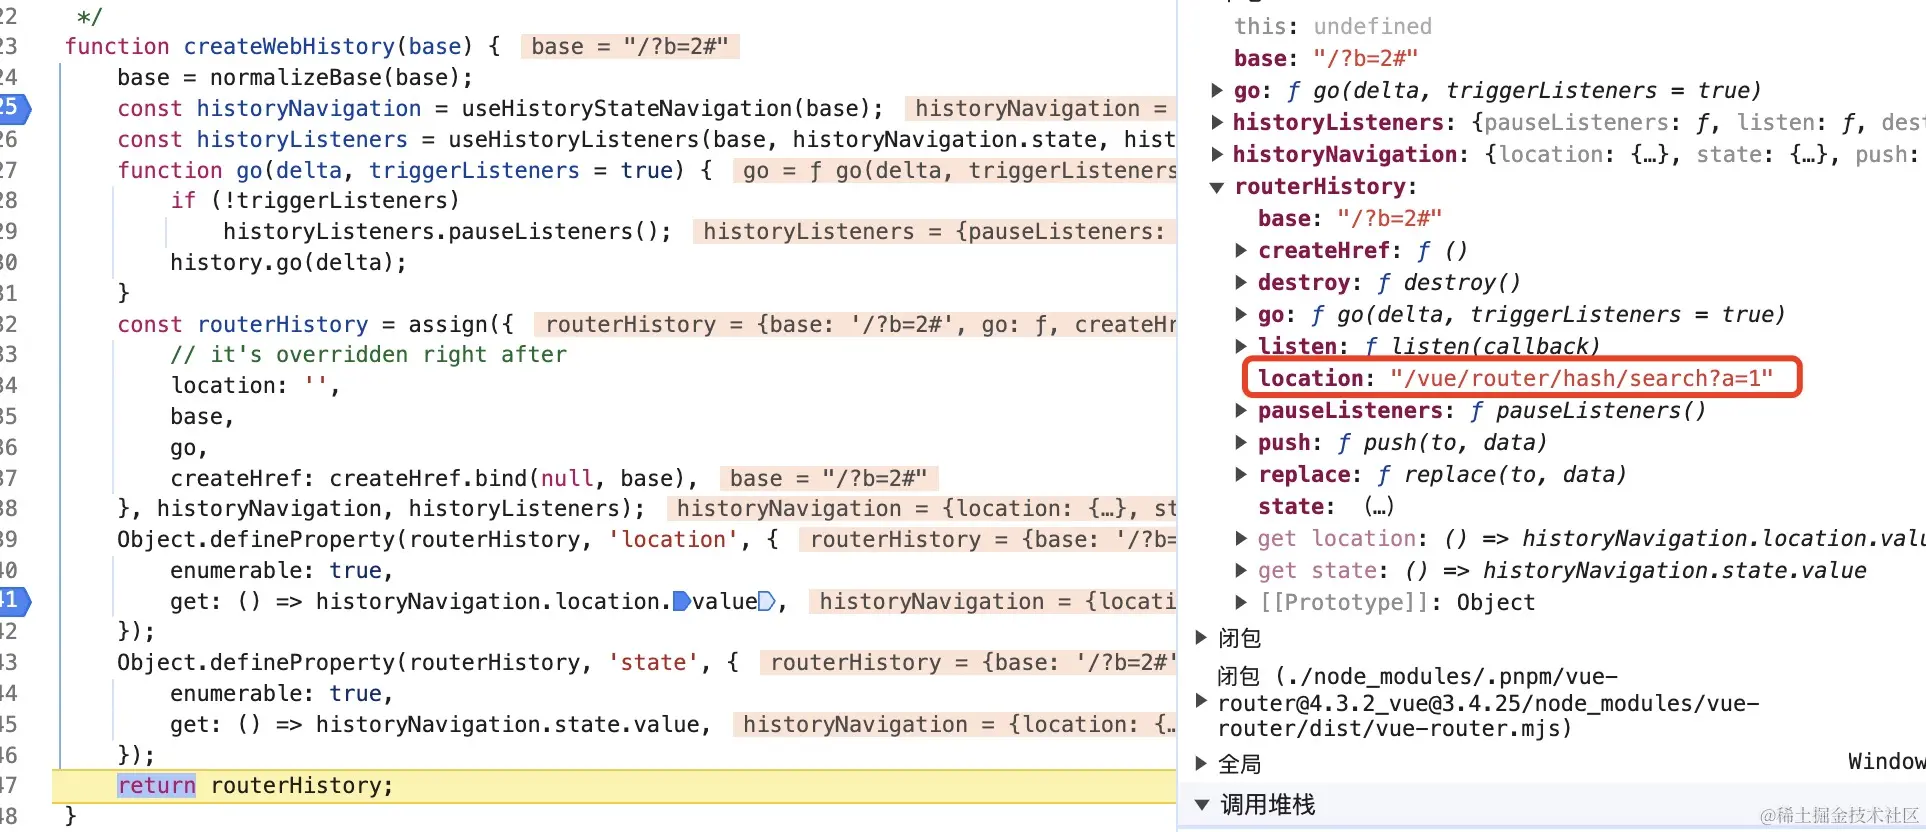Expand the get location getter
Screen dimensions: 1926x832
point(1241,538)
